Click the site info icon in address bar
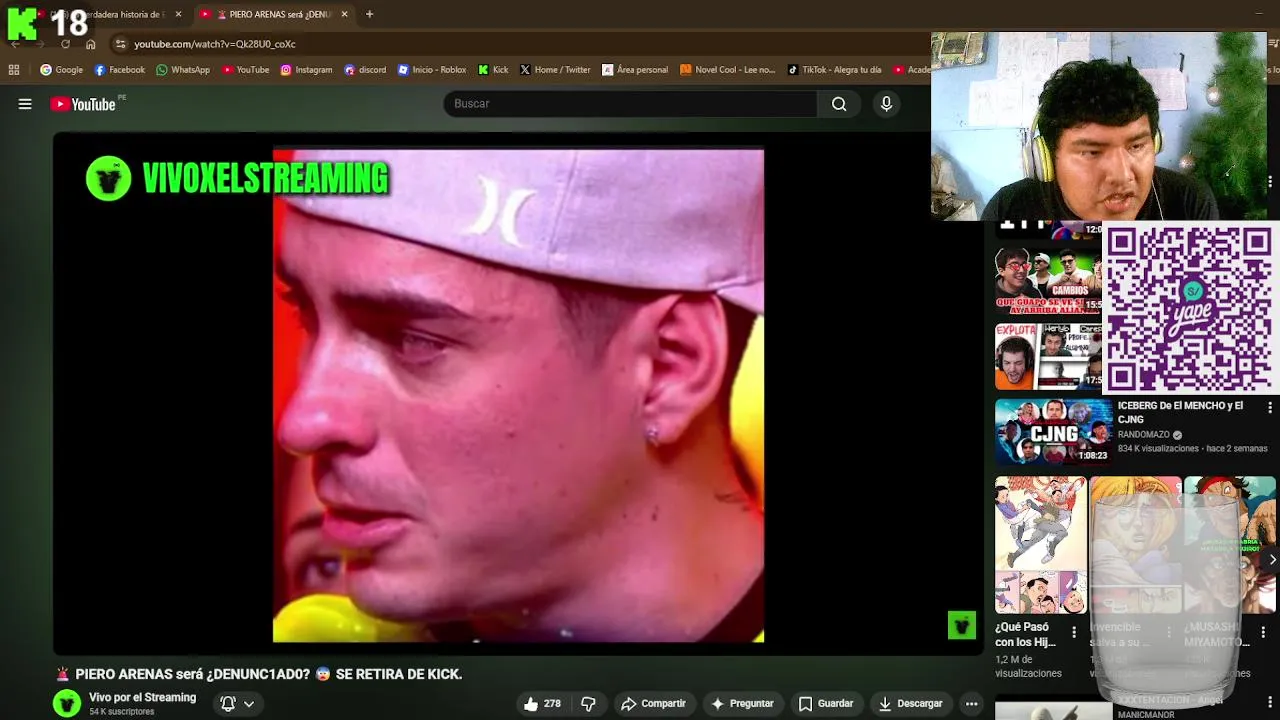The image size is (1280, 720). click(120, 44)
